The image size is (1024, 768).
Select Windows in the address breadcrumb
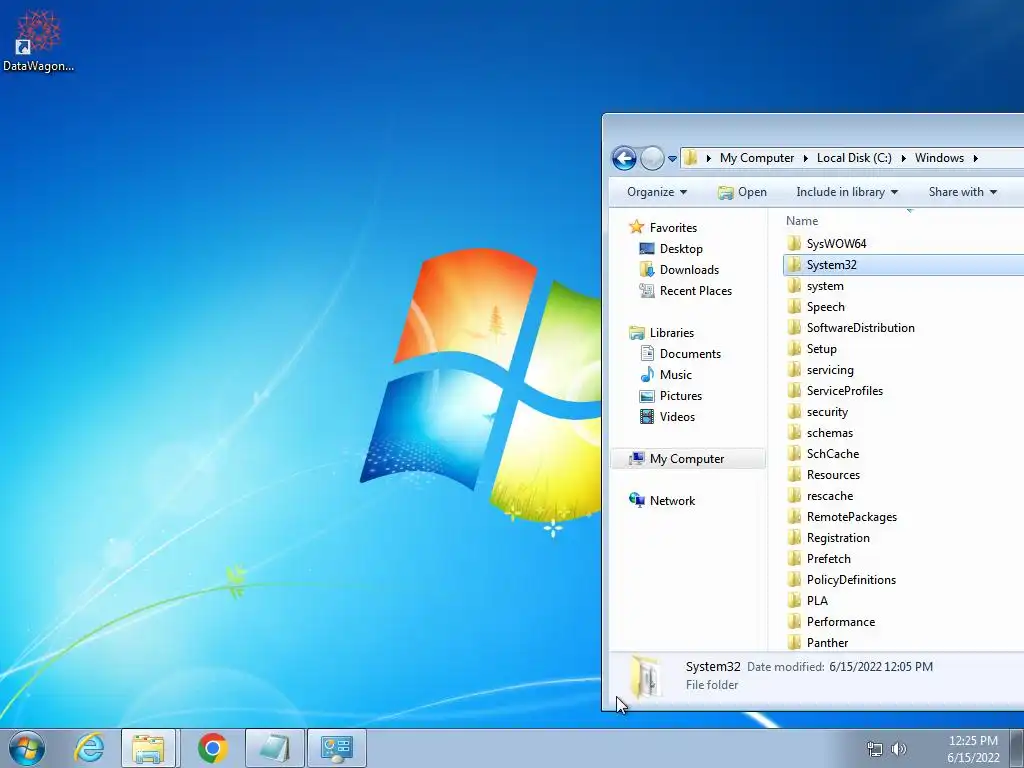pos(939,158)
